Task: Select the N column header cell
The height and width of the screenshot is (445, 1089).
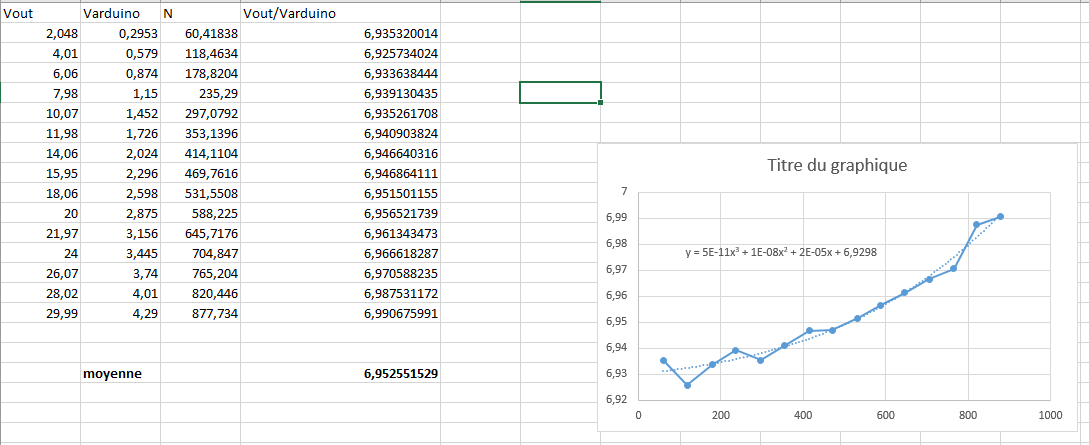Action: tap(200, 12)
